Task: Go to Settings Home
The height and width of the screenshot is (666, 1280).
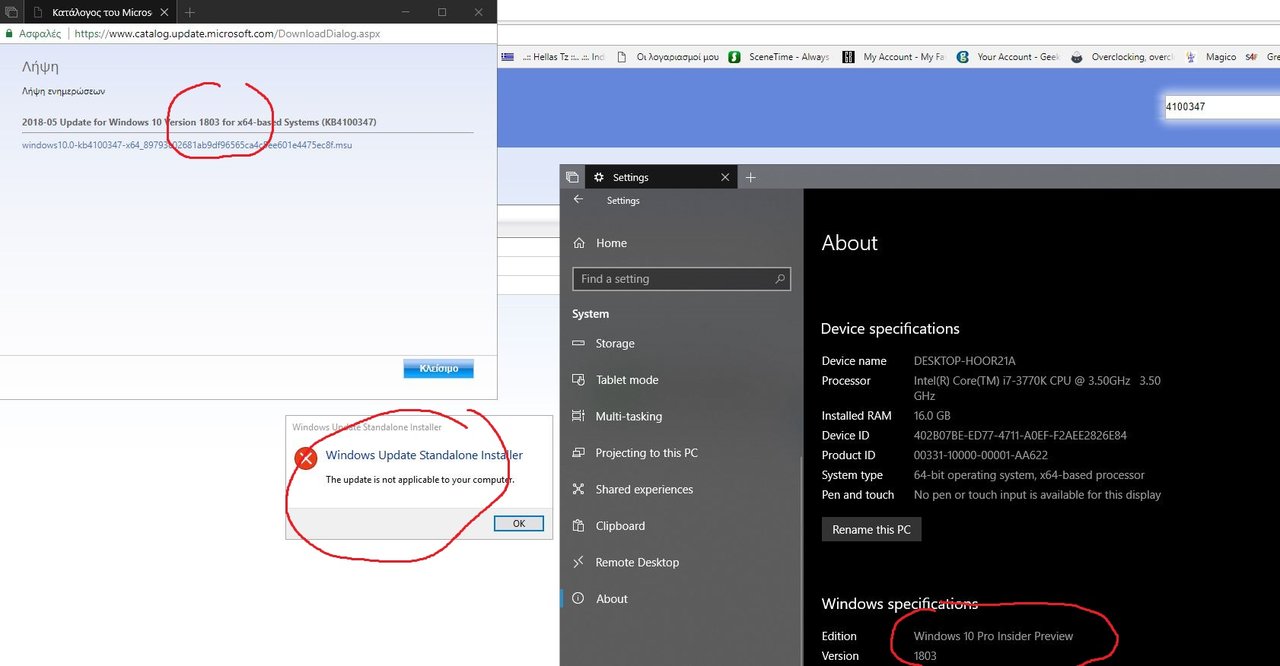Action: (x=611, y=243)
